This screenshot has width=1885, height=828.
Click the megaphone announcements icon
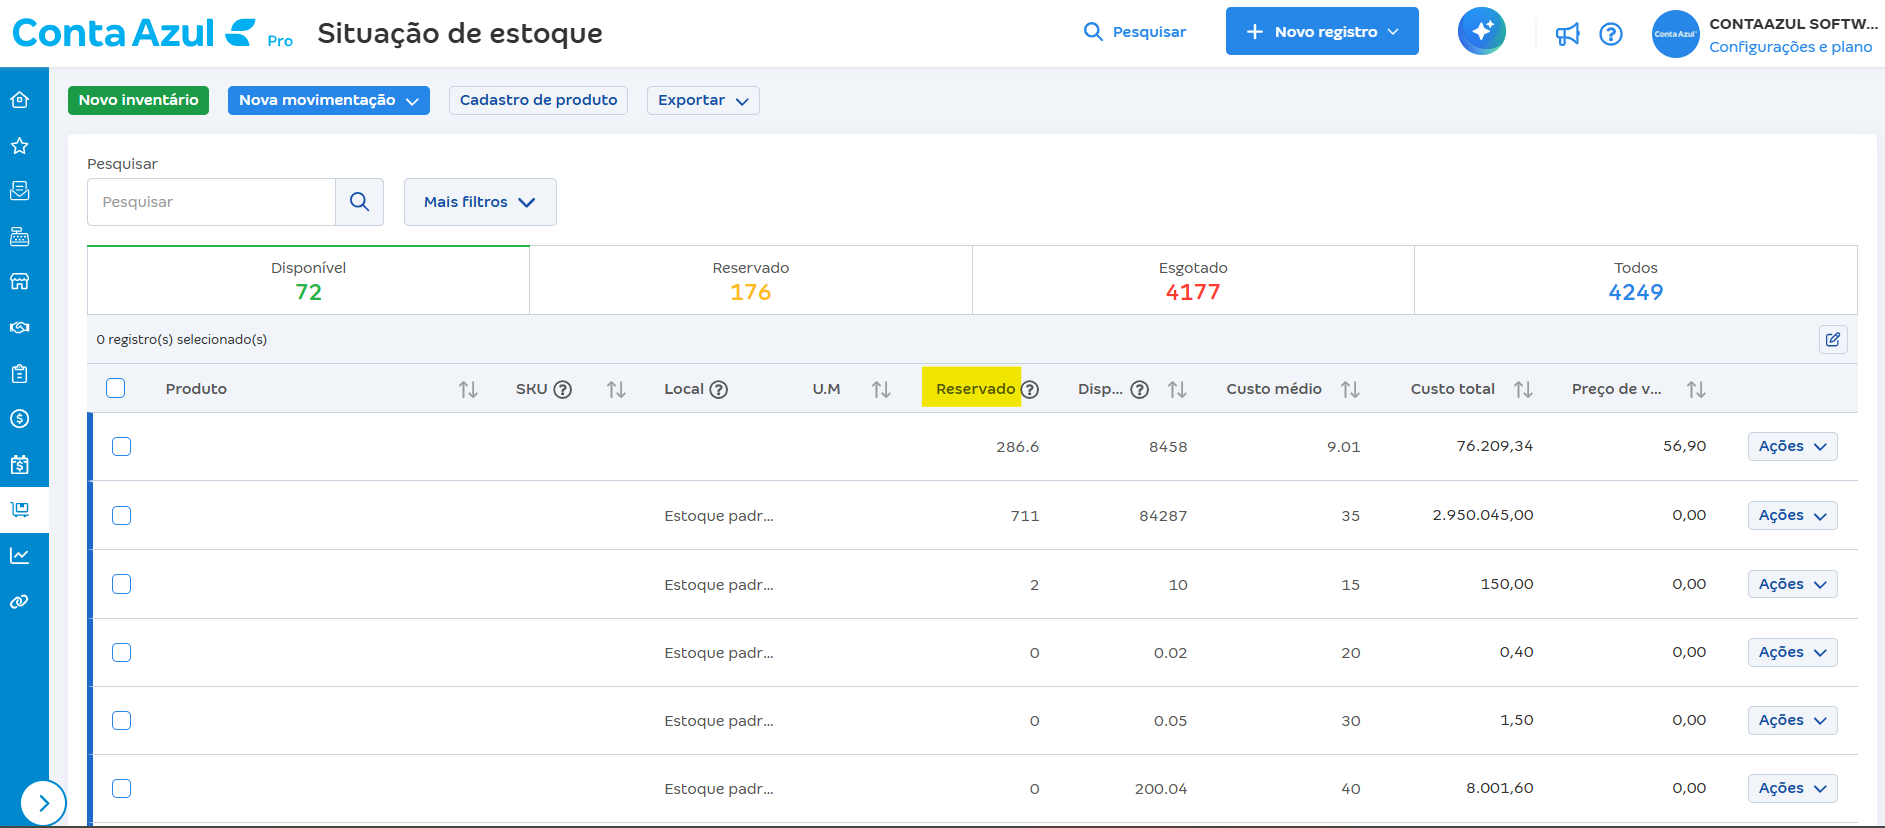[1567, 34]
